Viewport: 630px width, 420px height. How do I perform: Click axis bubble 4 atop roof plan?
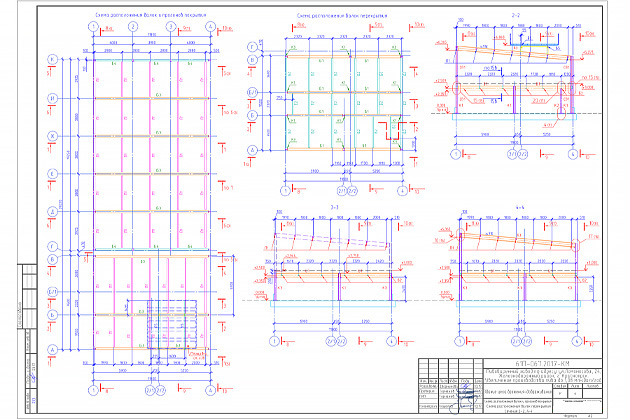pos(208,29)
